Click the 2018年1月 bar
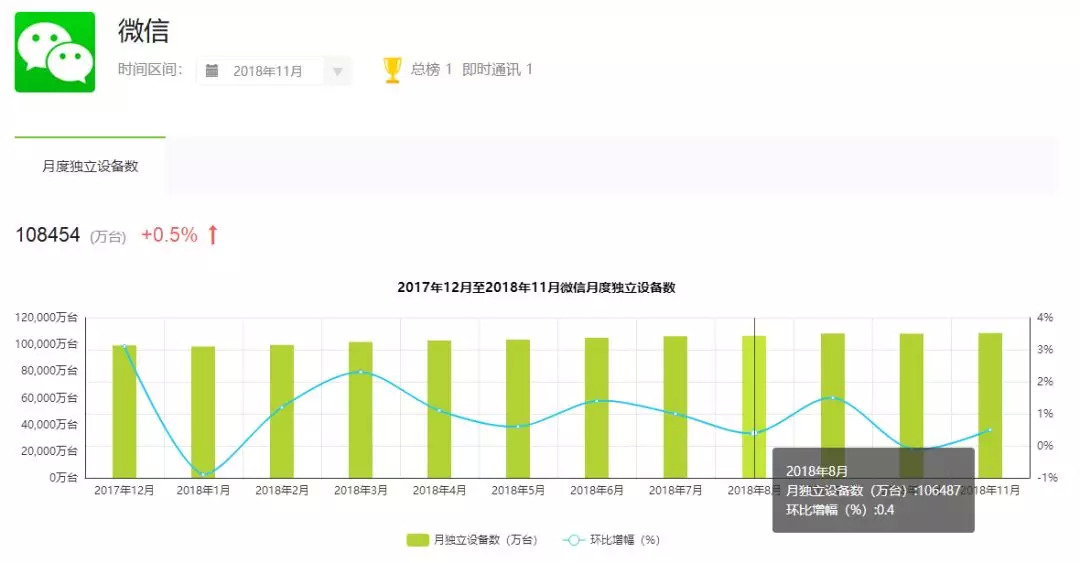The width and height of the screenshot is (1080, 563). tap(203, 412)
